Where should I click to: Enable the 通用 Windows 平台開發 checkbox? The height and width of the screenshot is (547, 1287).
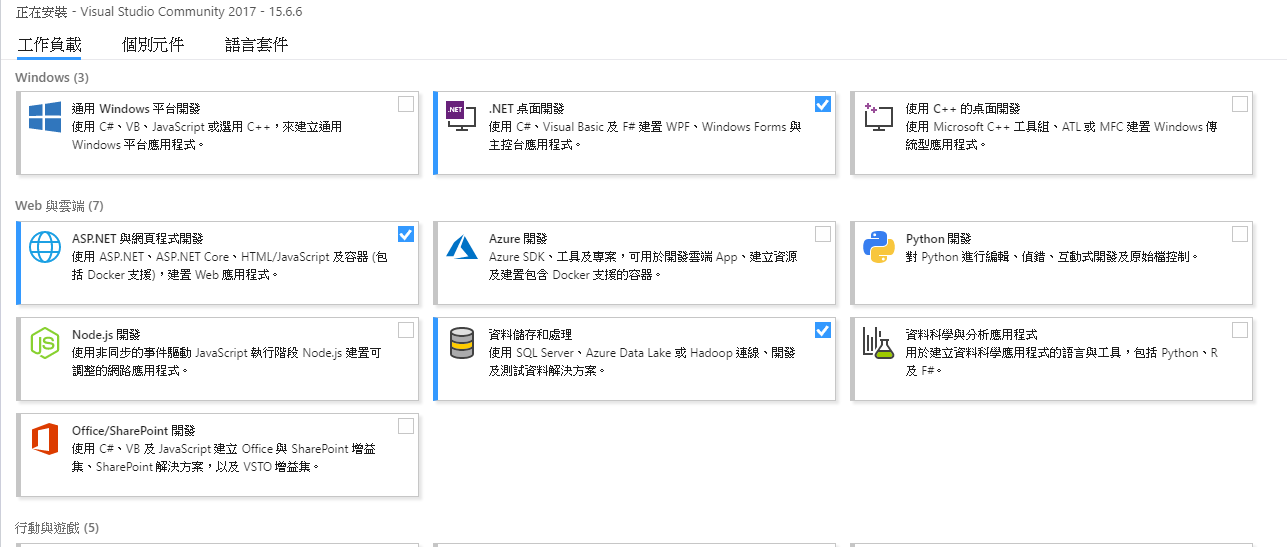coord(406,104)
